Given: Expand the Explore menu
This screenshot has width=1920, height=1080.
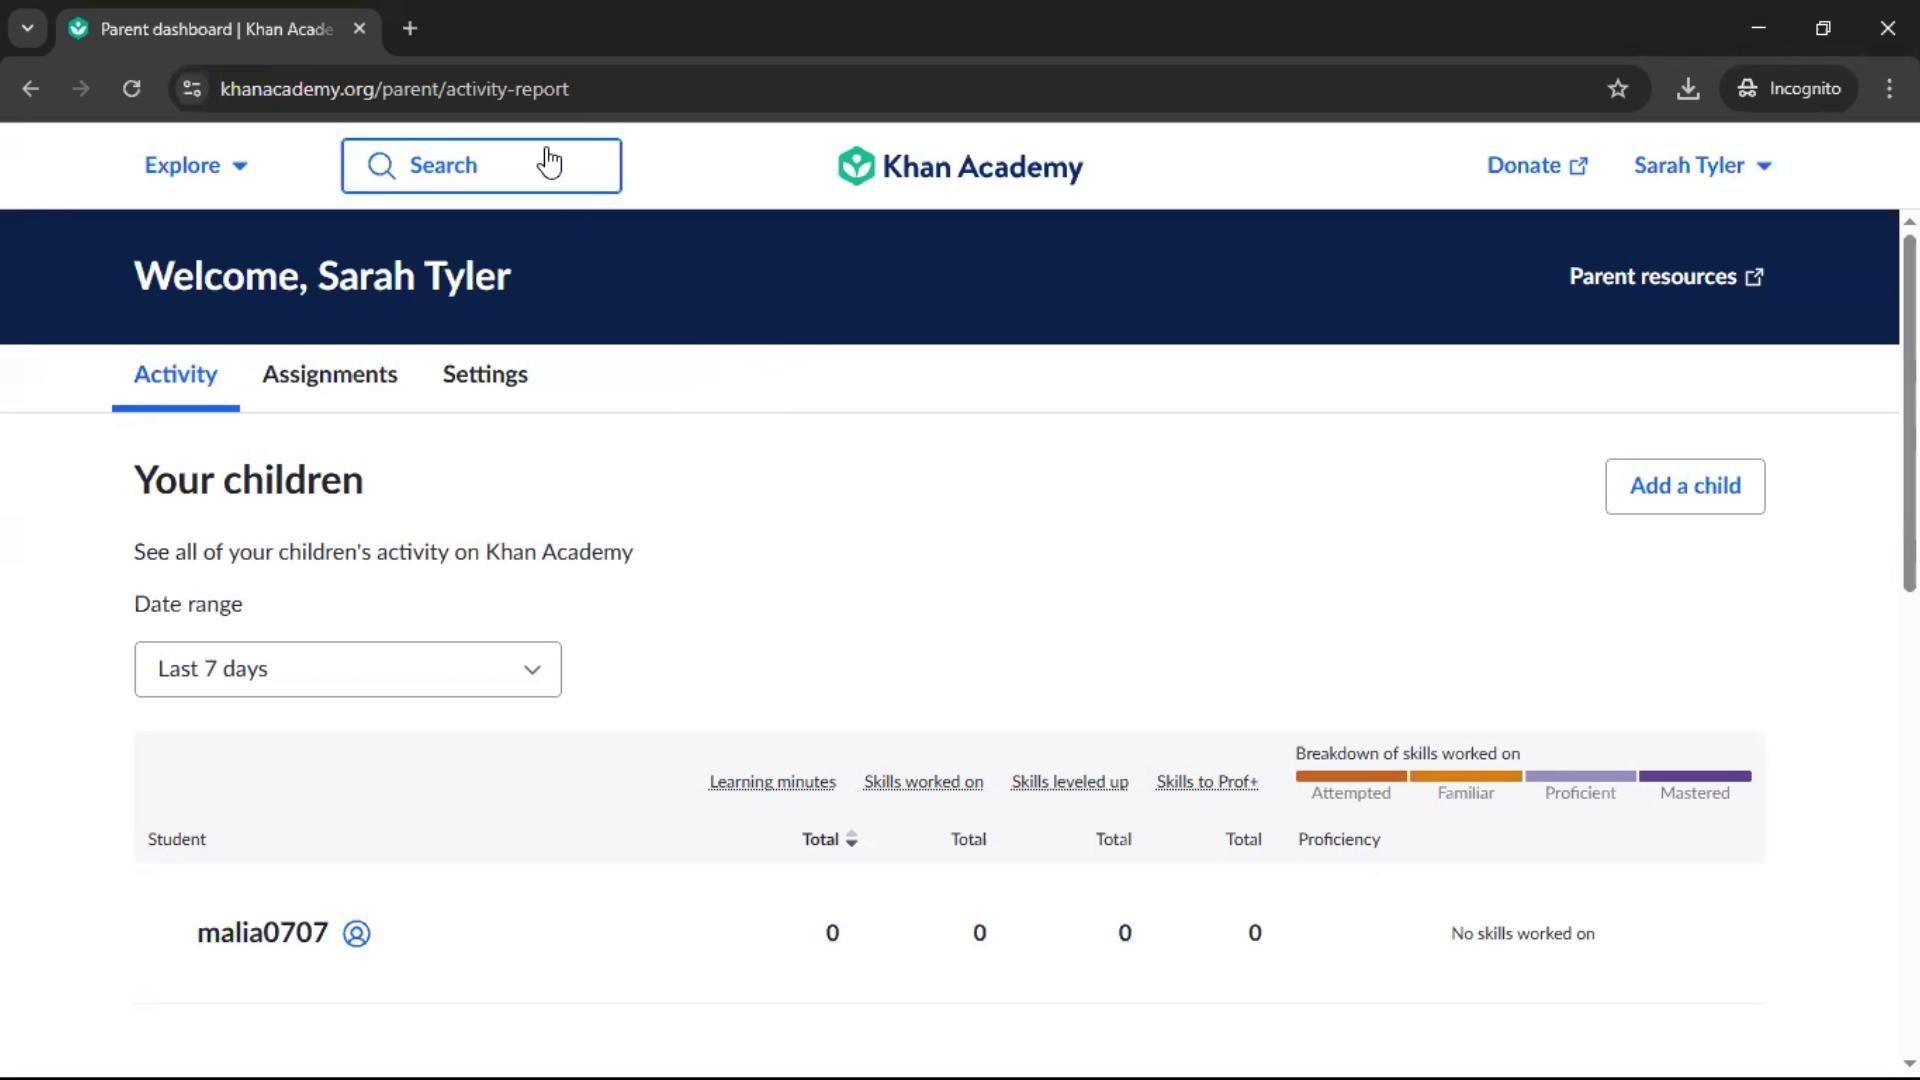Looking at the screenshot, I should tap(195, 166).
